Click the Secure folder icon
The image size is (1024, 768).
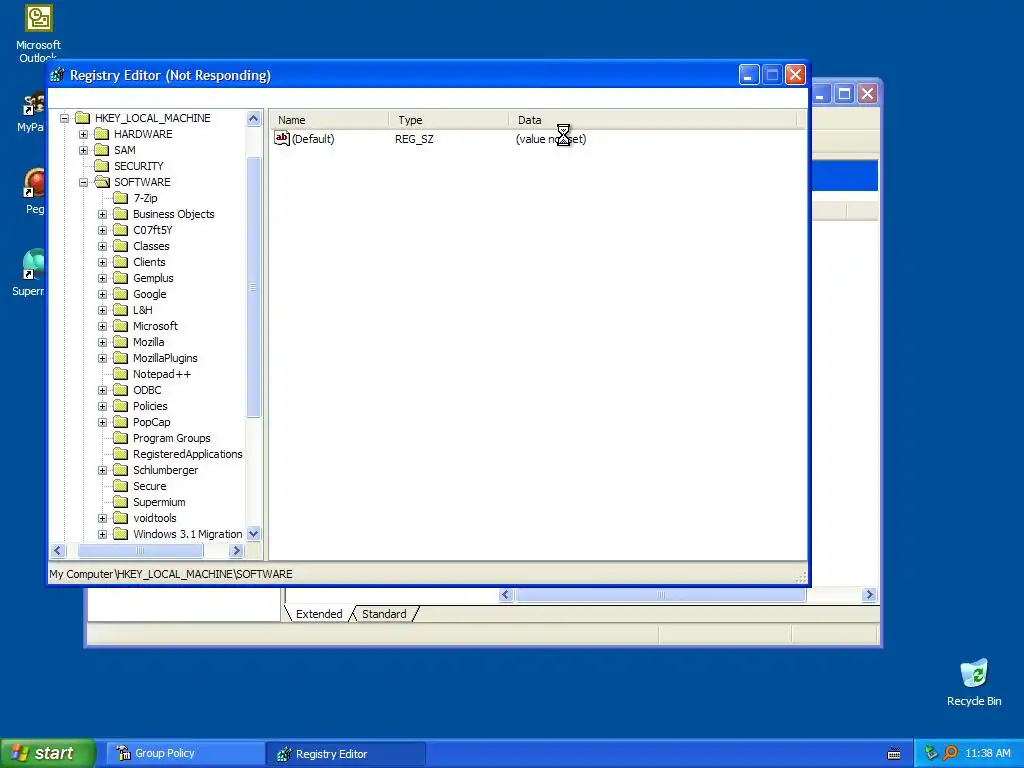click(x=120, y=486)
